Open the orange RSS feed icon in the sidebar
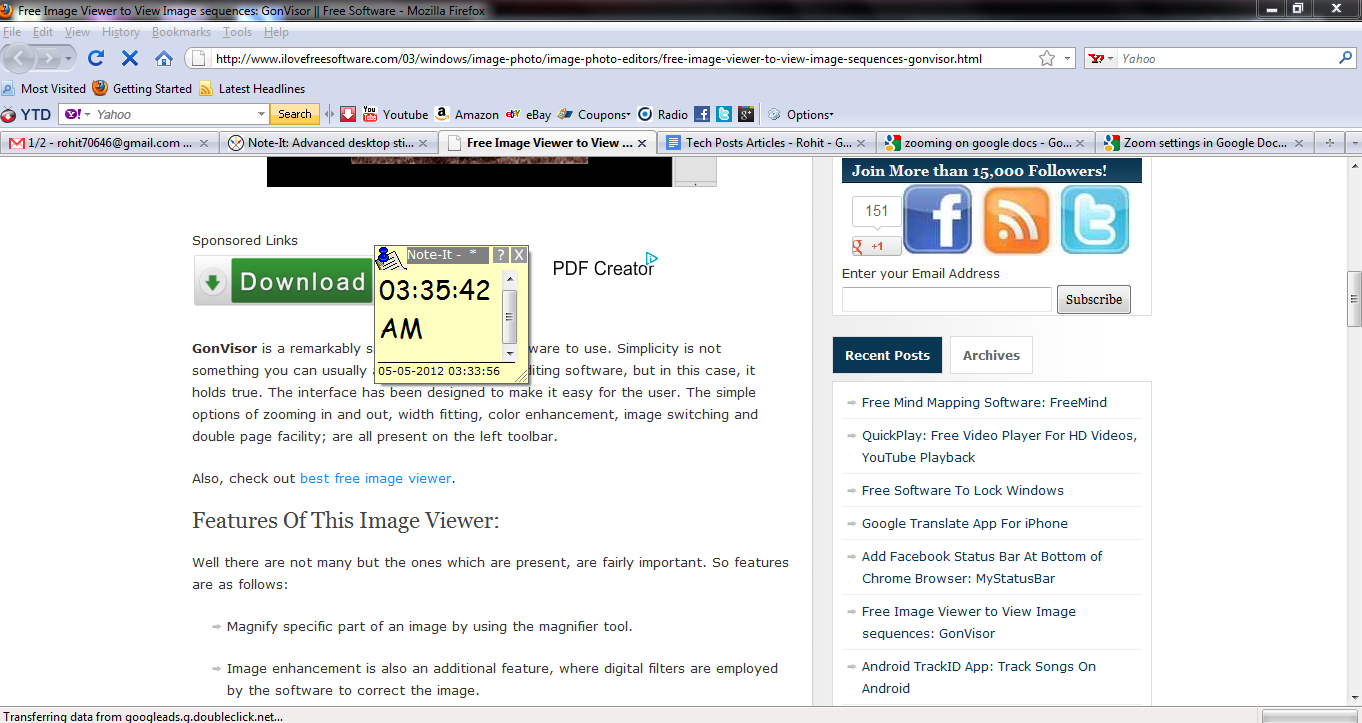Viewport: 1362px width, 723px height. [1017, 219]
